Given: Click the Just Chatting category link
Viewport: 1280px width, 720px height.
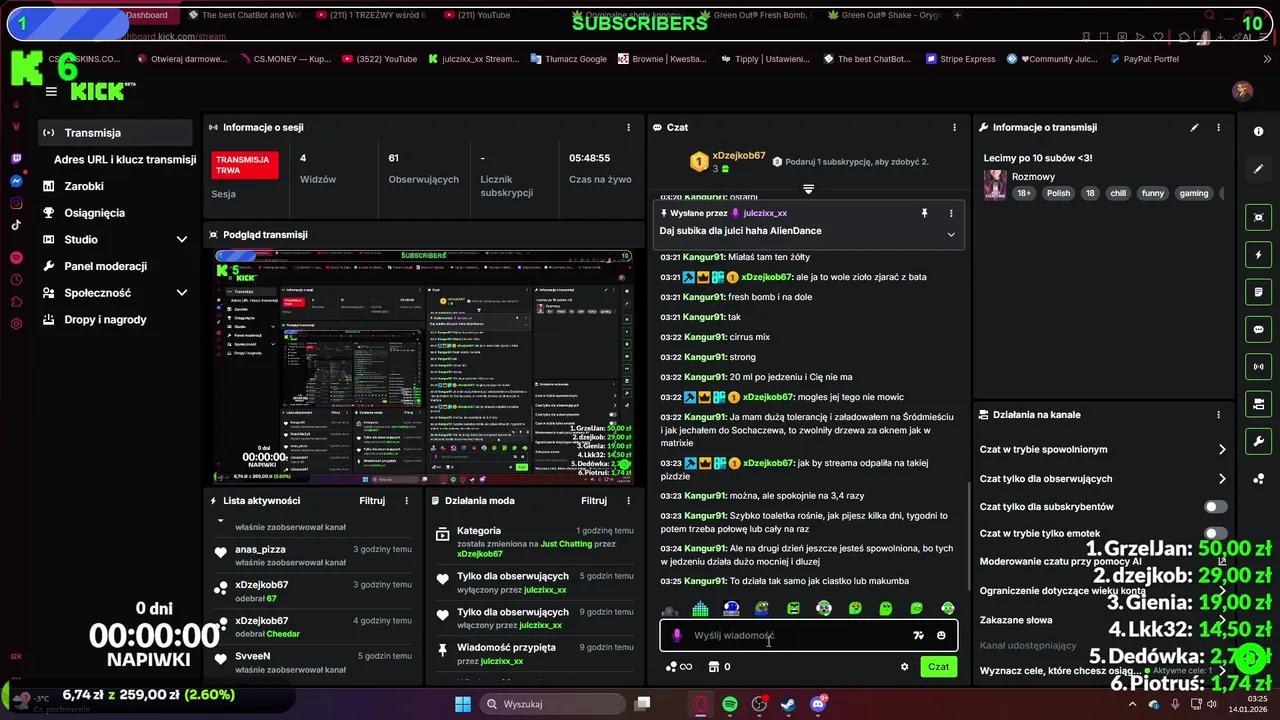Looking at the screenshot, I should pyautogui.click(x=566, y=544).
